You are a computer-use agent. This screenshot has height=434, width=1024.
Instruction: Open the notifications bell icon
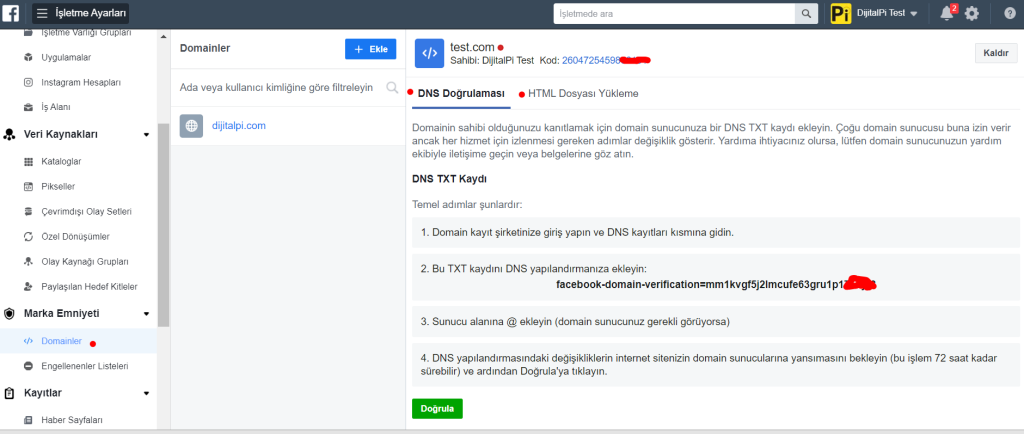coord(947,14)
